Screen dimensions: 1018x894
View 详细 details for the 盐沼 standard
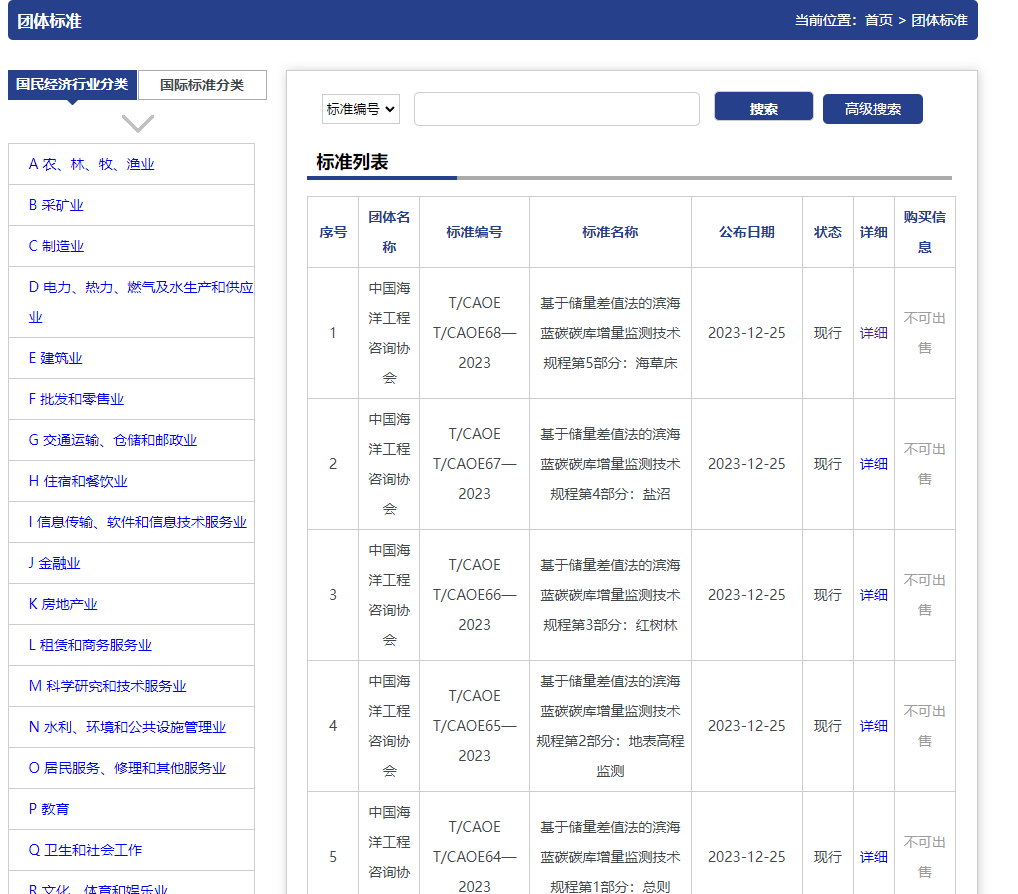click(x=873, y=463)
